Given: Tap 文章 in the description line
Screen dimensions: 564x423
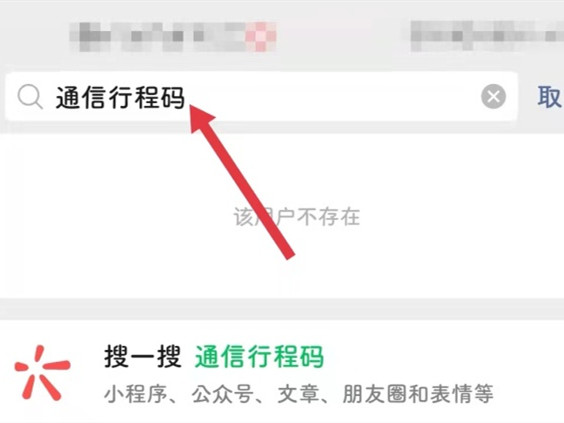Looking at the screenshot, I should tap(299, 394).
